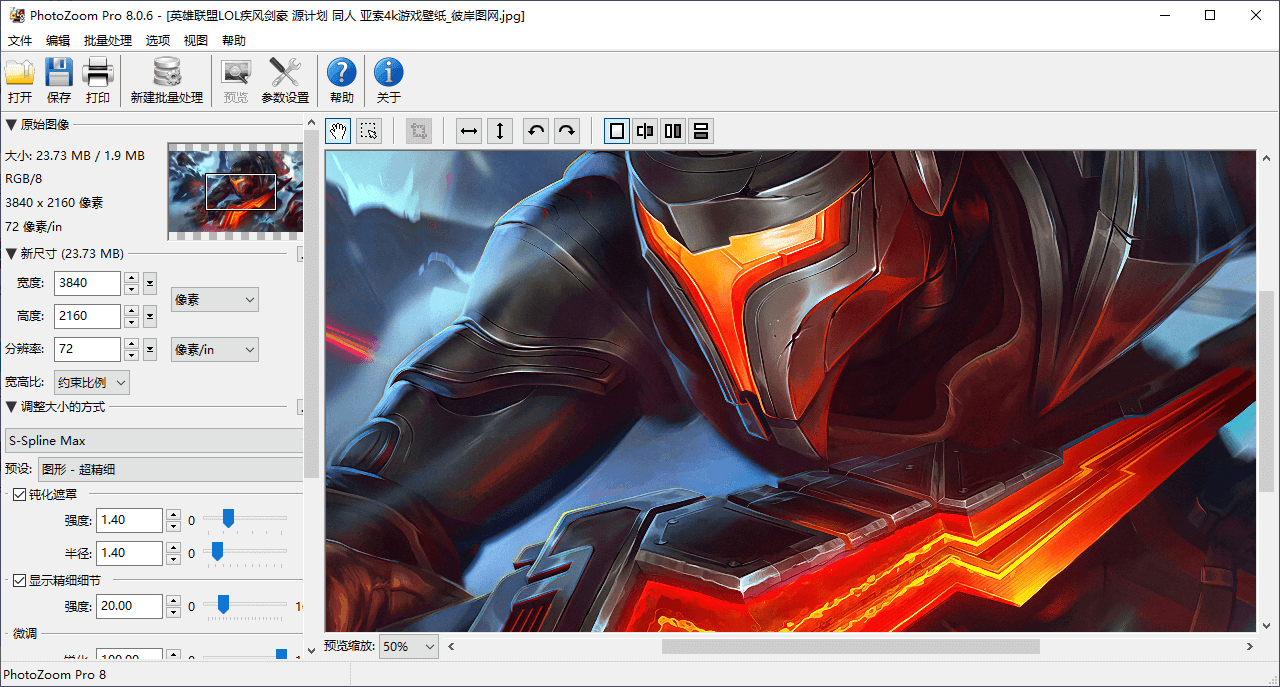Flip the image horizontally
1280x687 pixels.
[468, 131]
